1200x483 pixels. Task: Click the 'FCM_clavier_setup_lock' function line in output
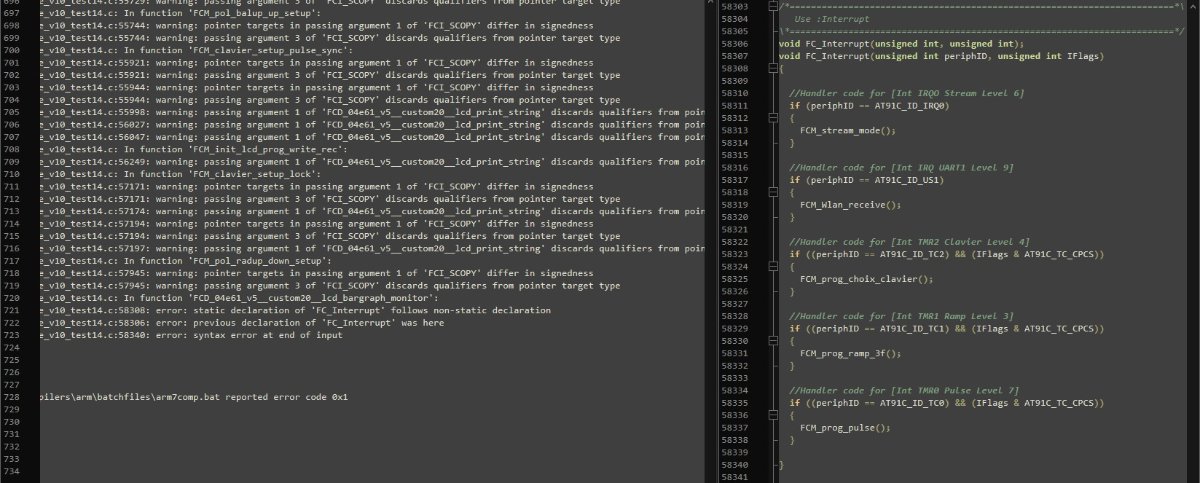click(x=180, y=174)
